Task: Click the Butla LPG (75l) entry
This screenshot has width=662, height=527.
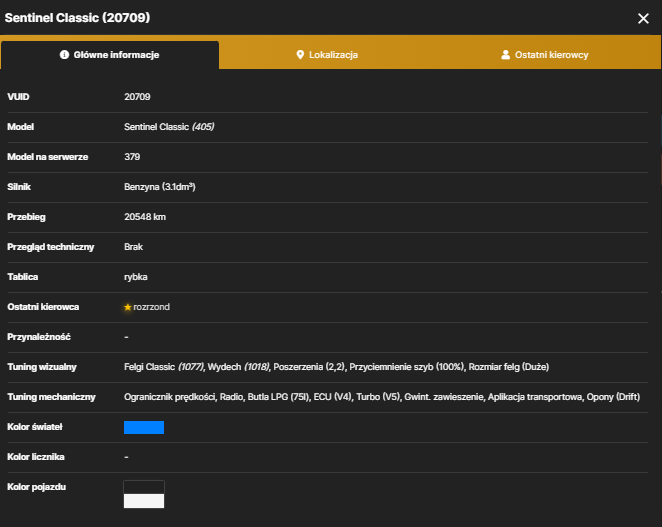Action: 278,397
